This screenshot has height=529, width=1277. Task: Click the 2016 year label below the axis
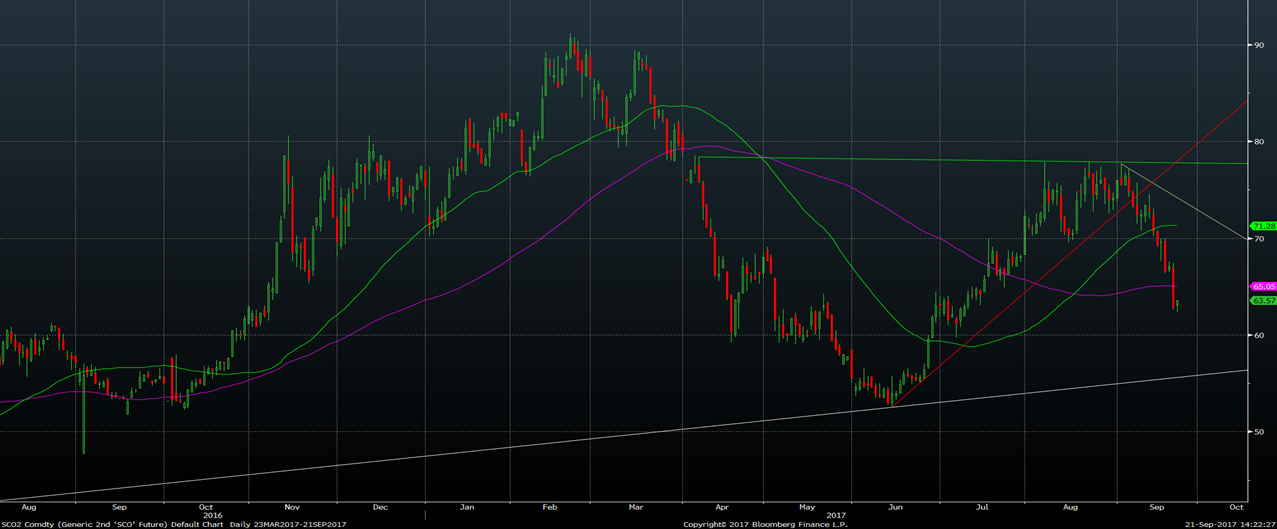point(212,515)
